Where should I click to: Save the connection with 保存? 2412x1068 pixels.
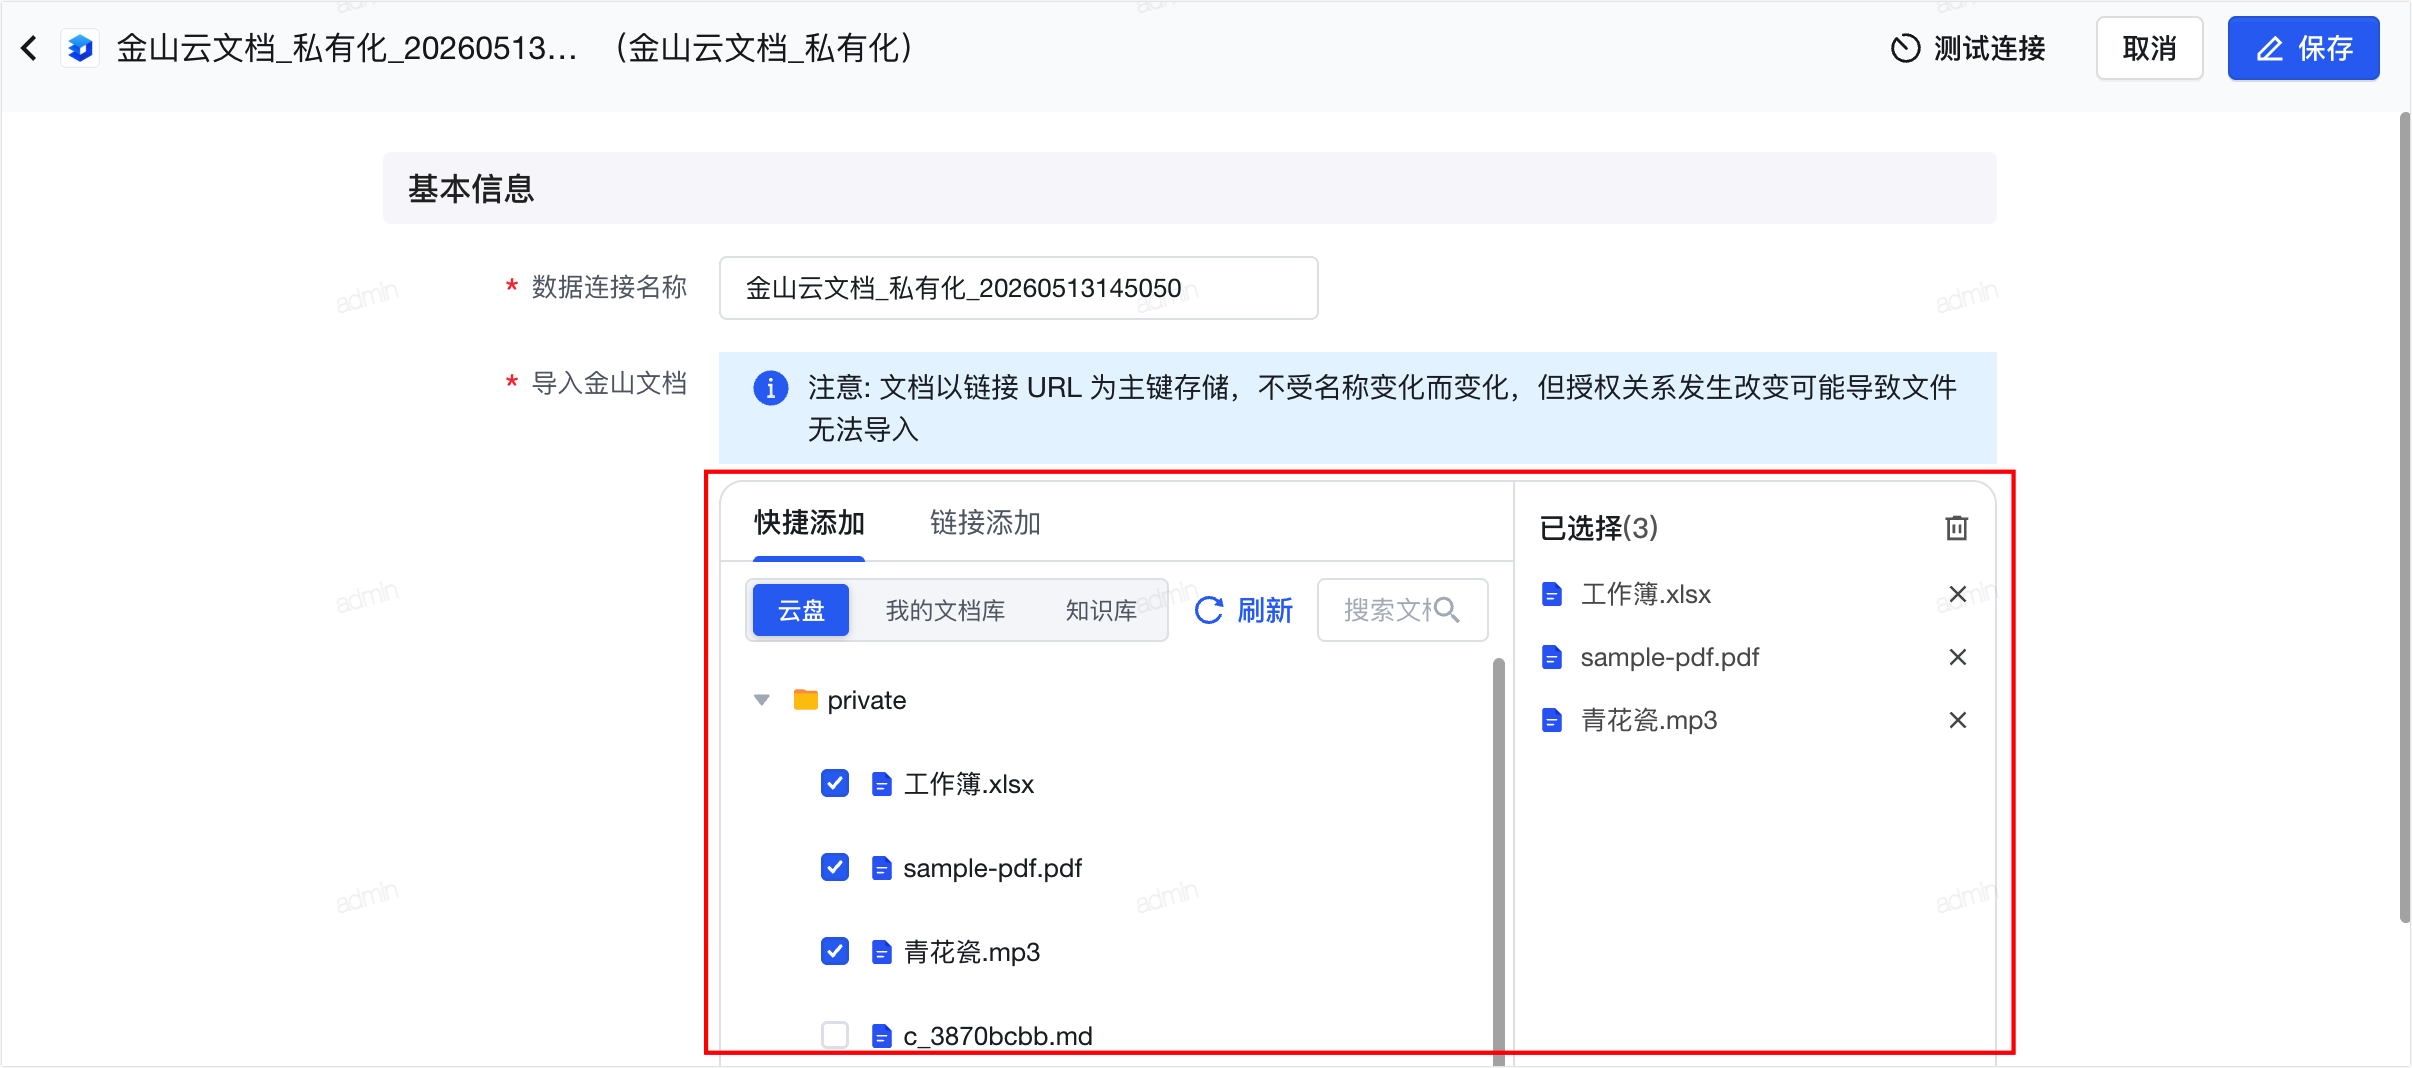pos(2303,48)
